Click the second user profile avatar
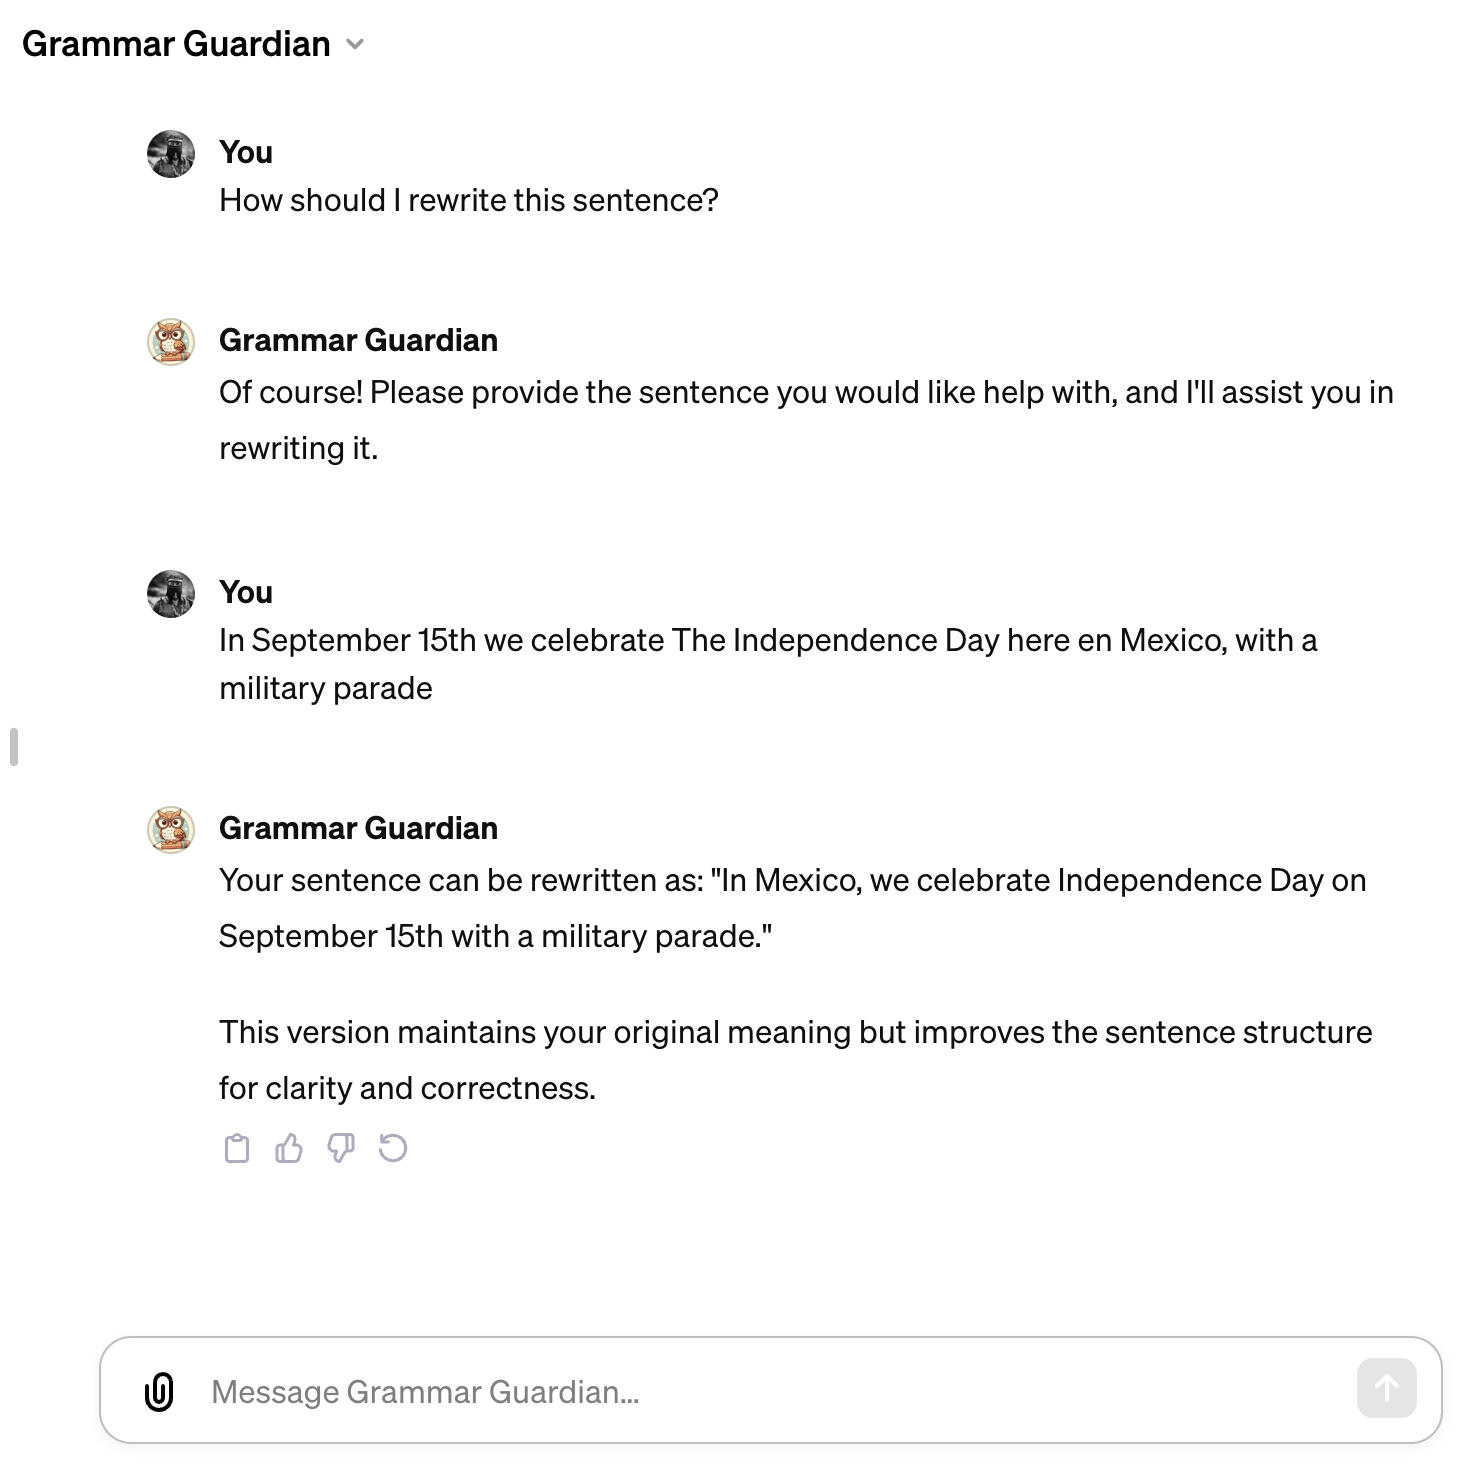This screenshot has width=1472, height=1464. pyautogui.click(x=171, y=594)
